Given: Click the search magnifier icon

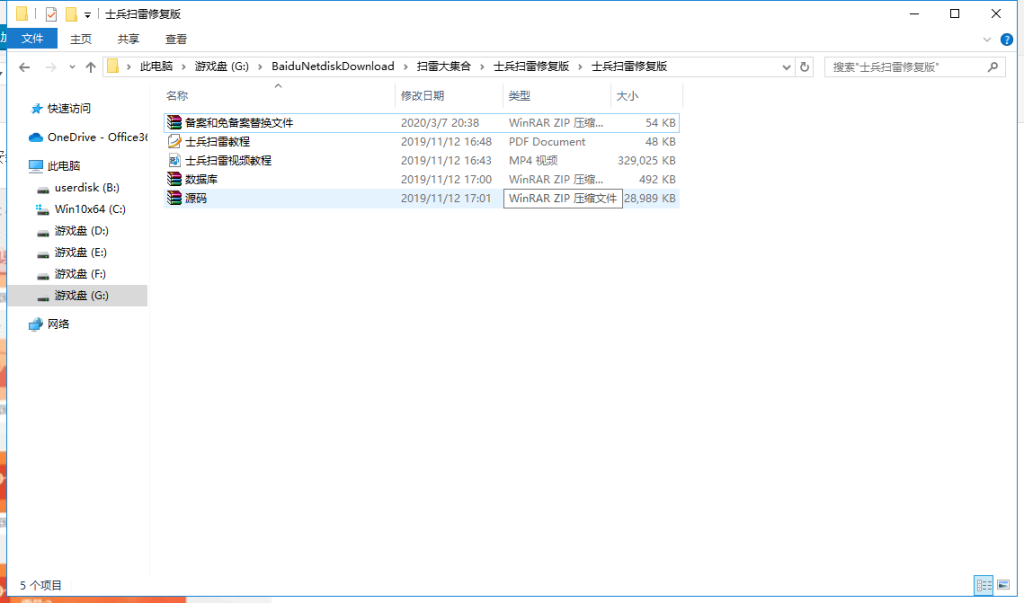Looking at the screenshot, I should point(993,67).
